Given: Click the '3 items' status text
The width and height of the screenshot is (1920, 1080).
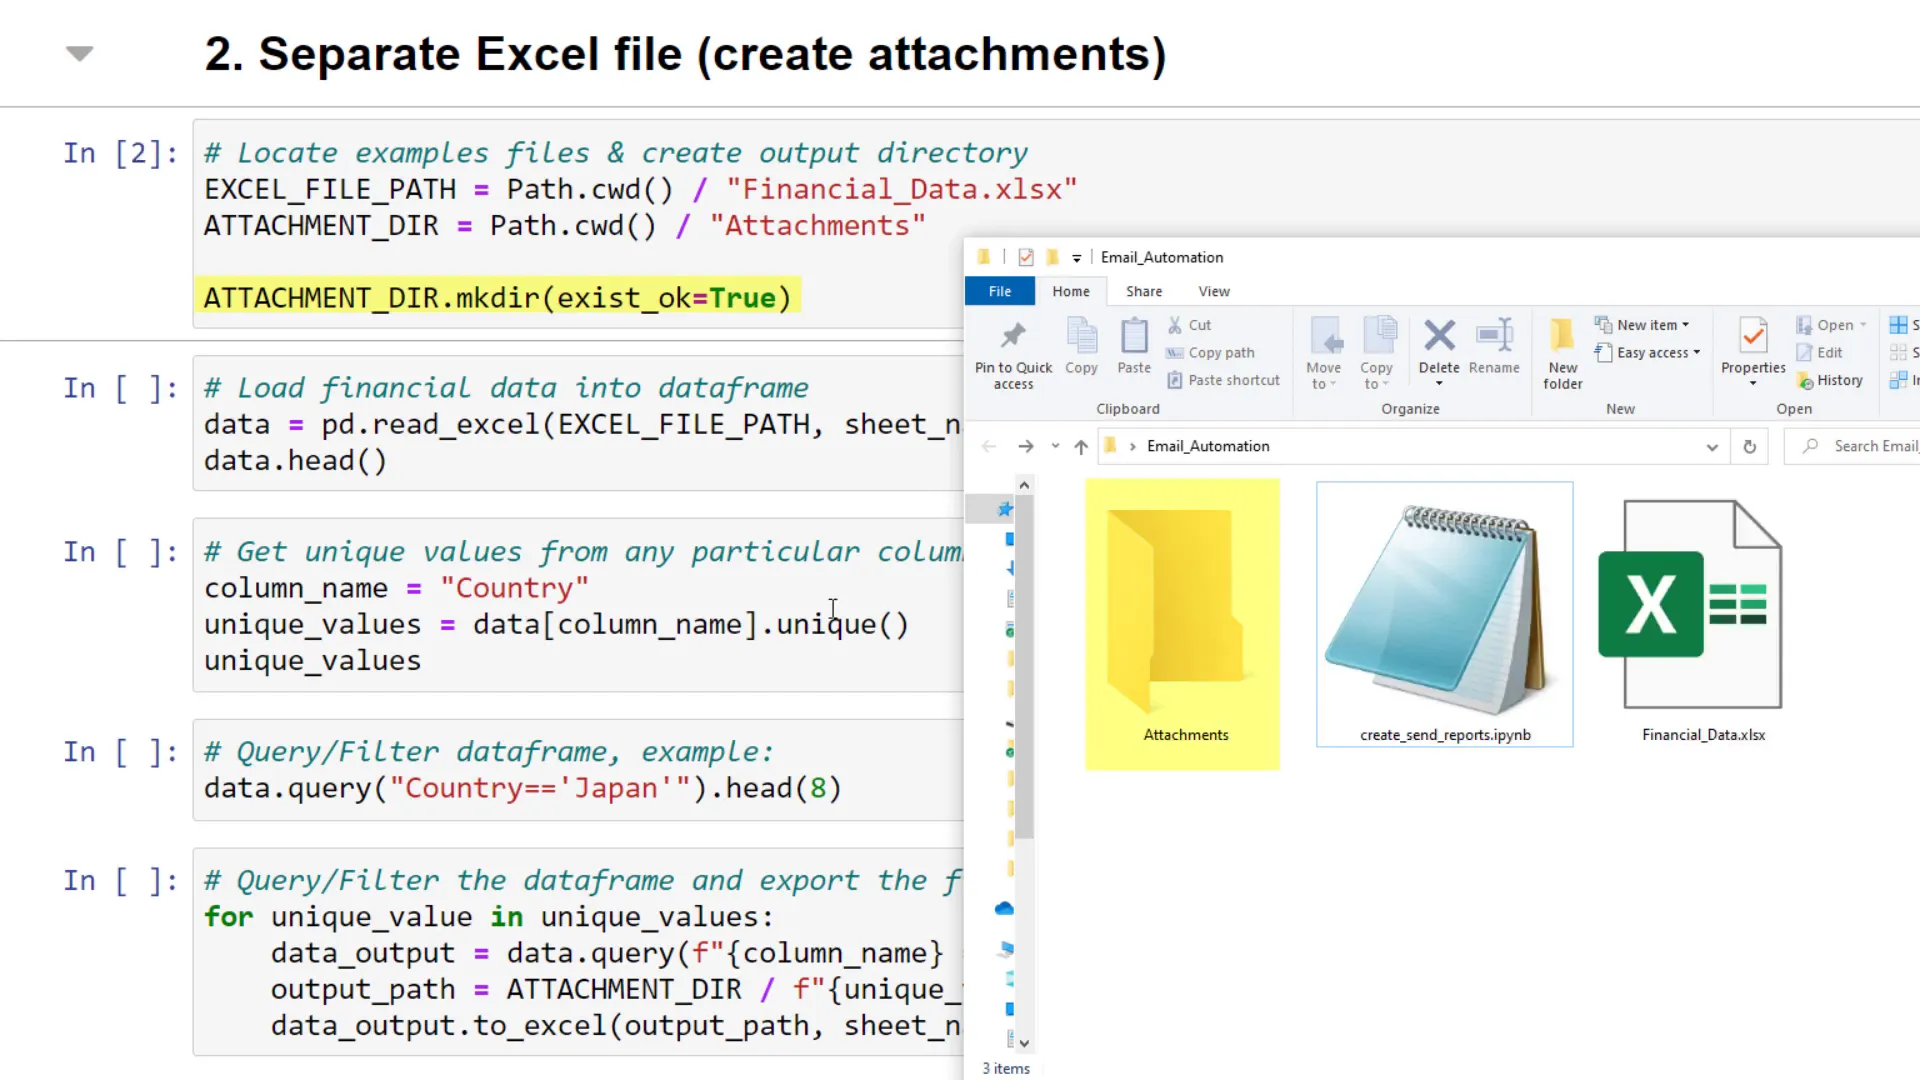Looking at the screenshot, I should pos(1005,1068).
